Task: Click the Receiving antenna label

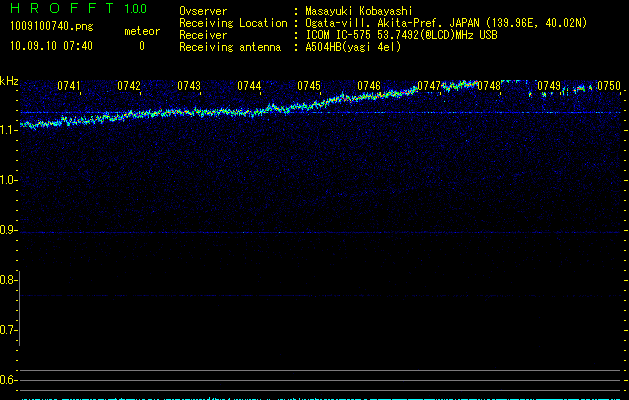Action: pyautogui.click(x=230, y=47)
